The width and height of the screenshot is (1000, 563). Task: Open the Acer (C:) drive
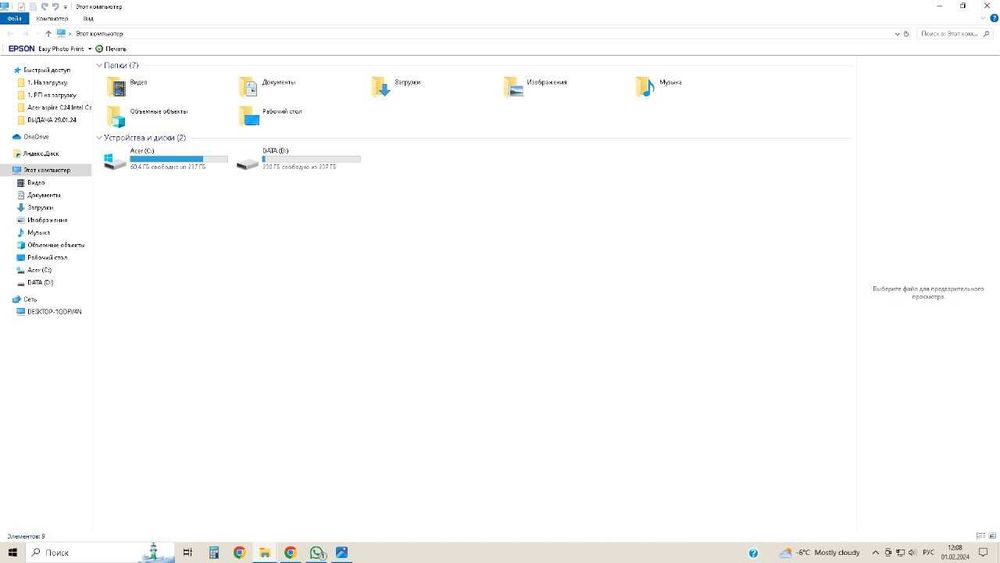[x=165, y=159]
